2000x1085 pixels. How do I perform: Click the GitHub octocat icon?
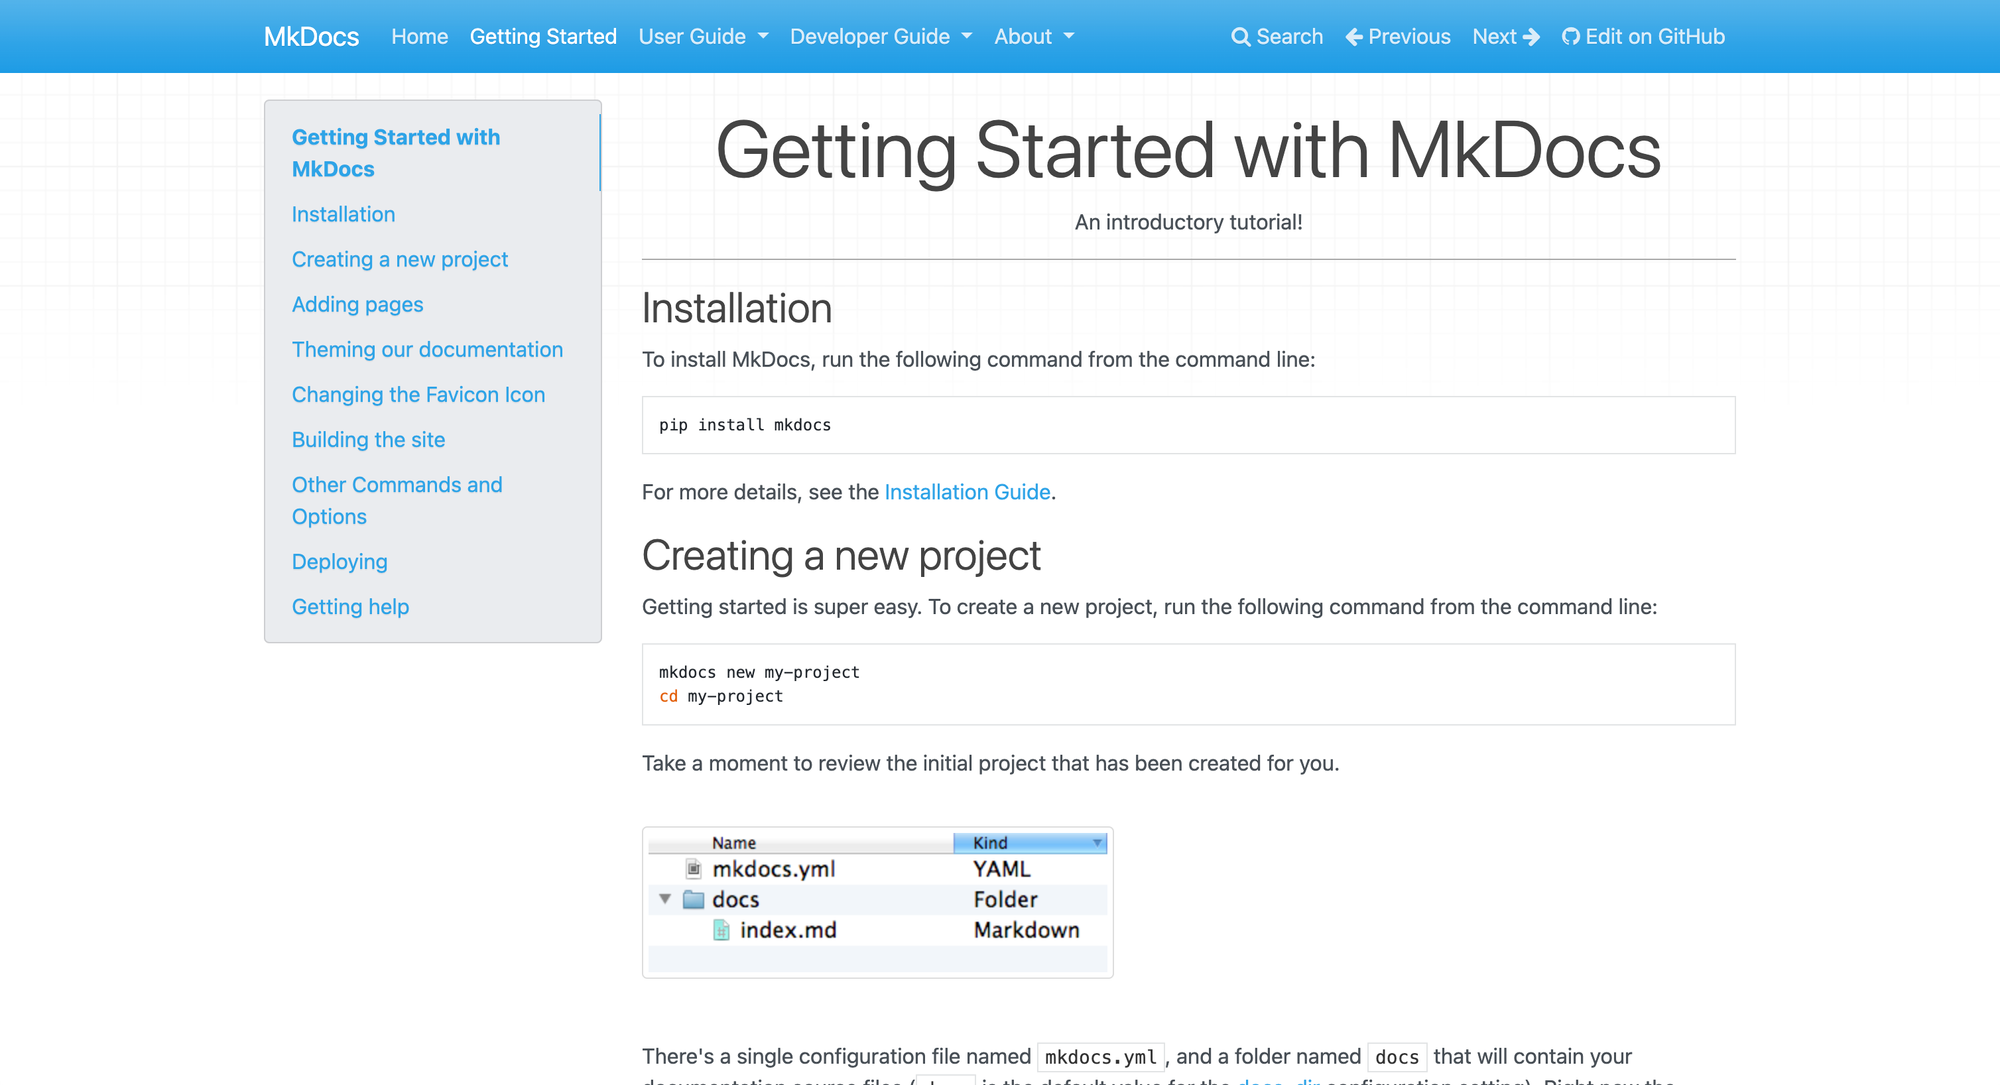1570,36
